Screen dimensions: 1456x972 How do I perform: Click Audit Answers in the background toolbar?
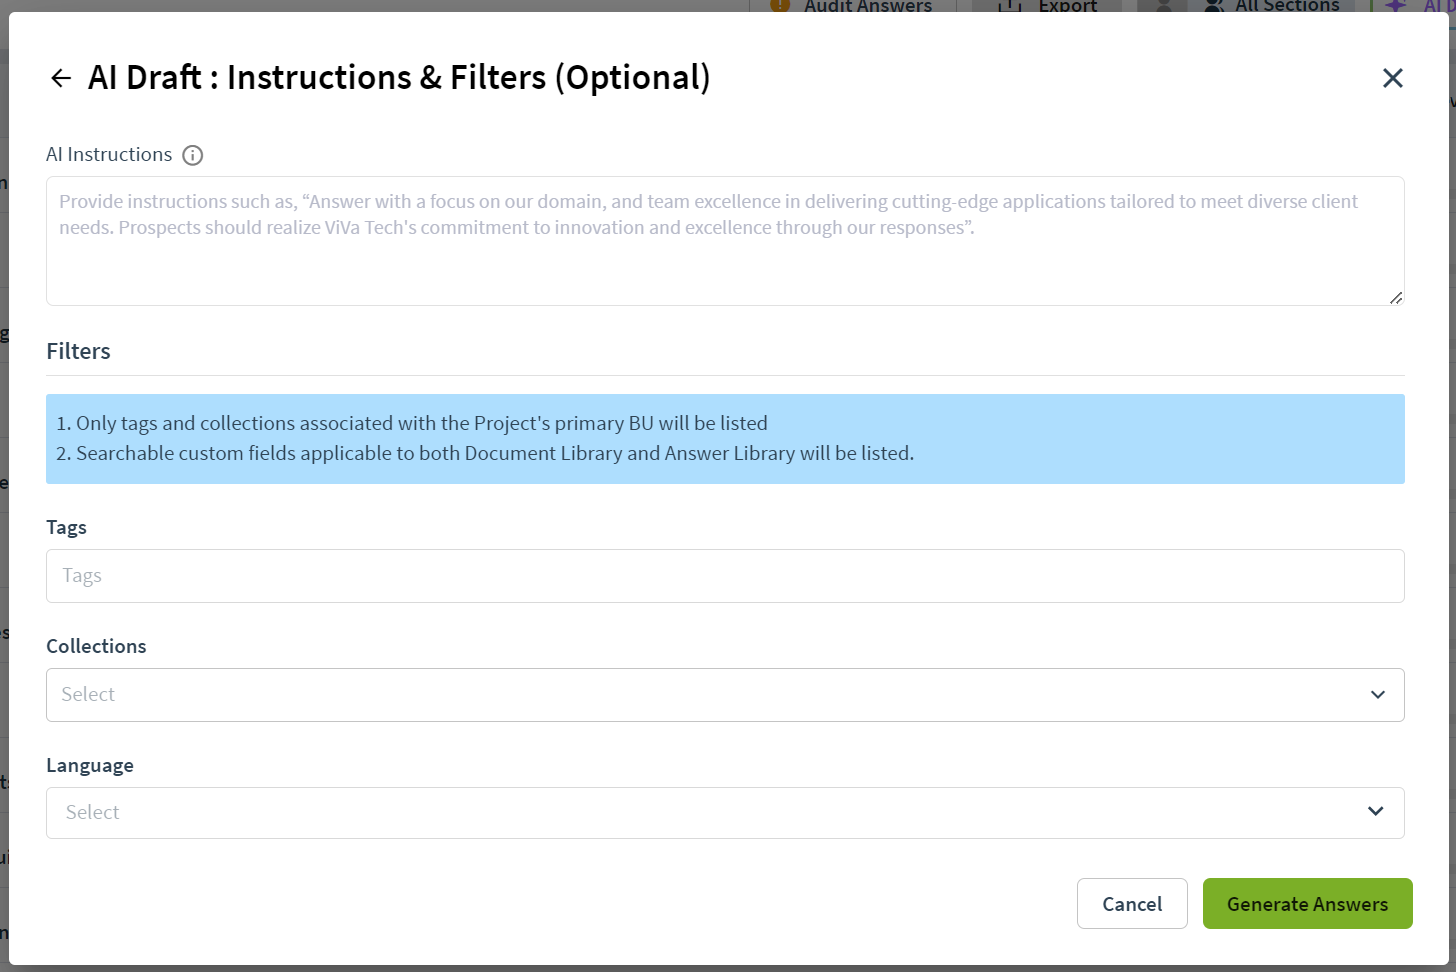[868, 6]
